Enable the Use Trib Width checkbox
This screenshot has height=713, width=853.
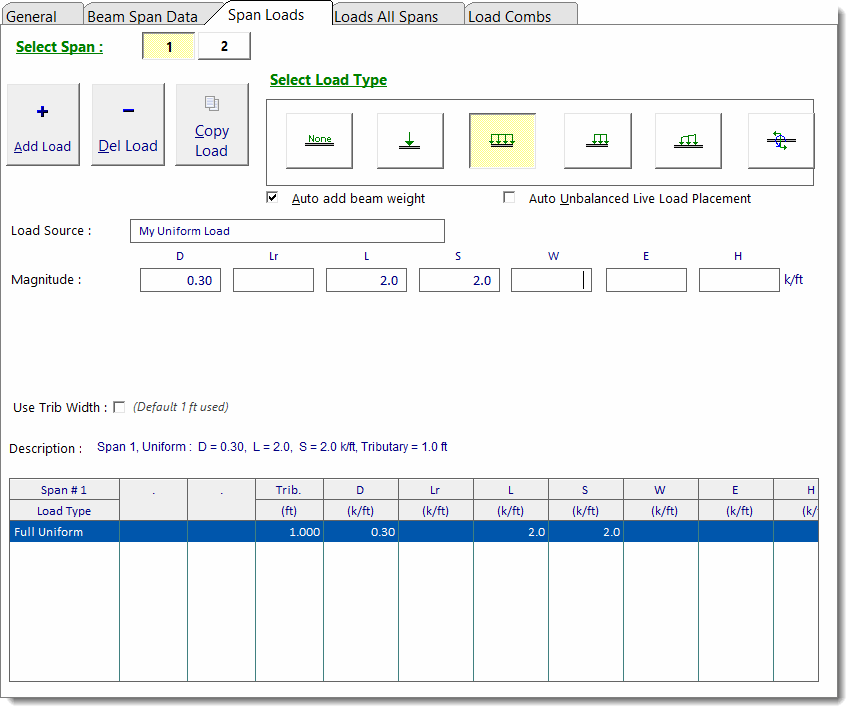pos(119,407)
